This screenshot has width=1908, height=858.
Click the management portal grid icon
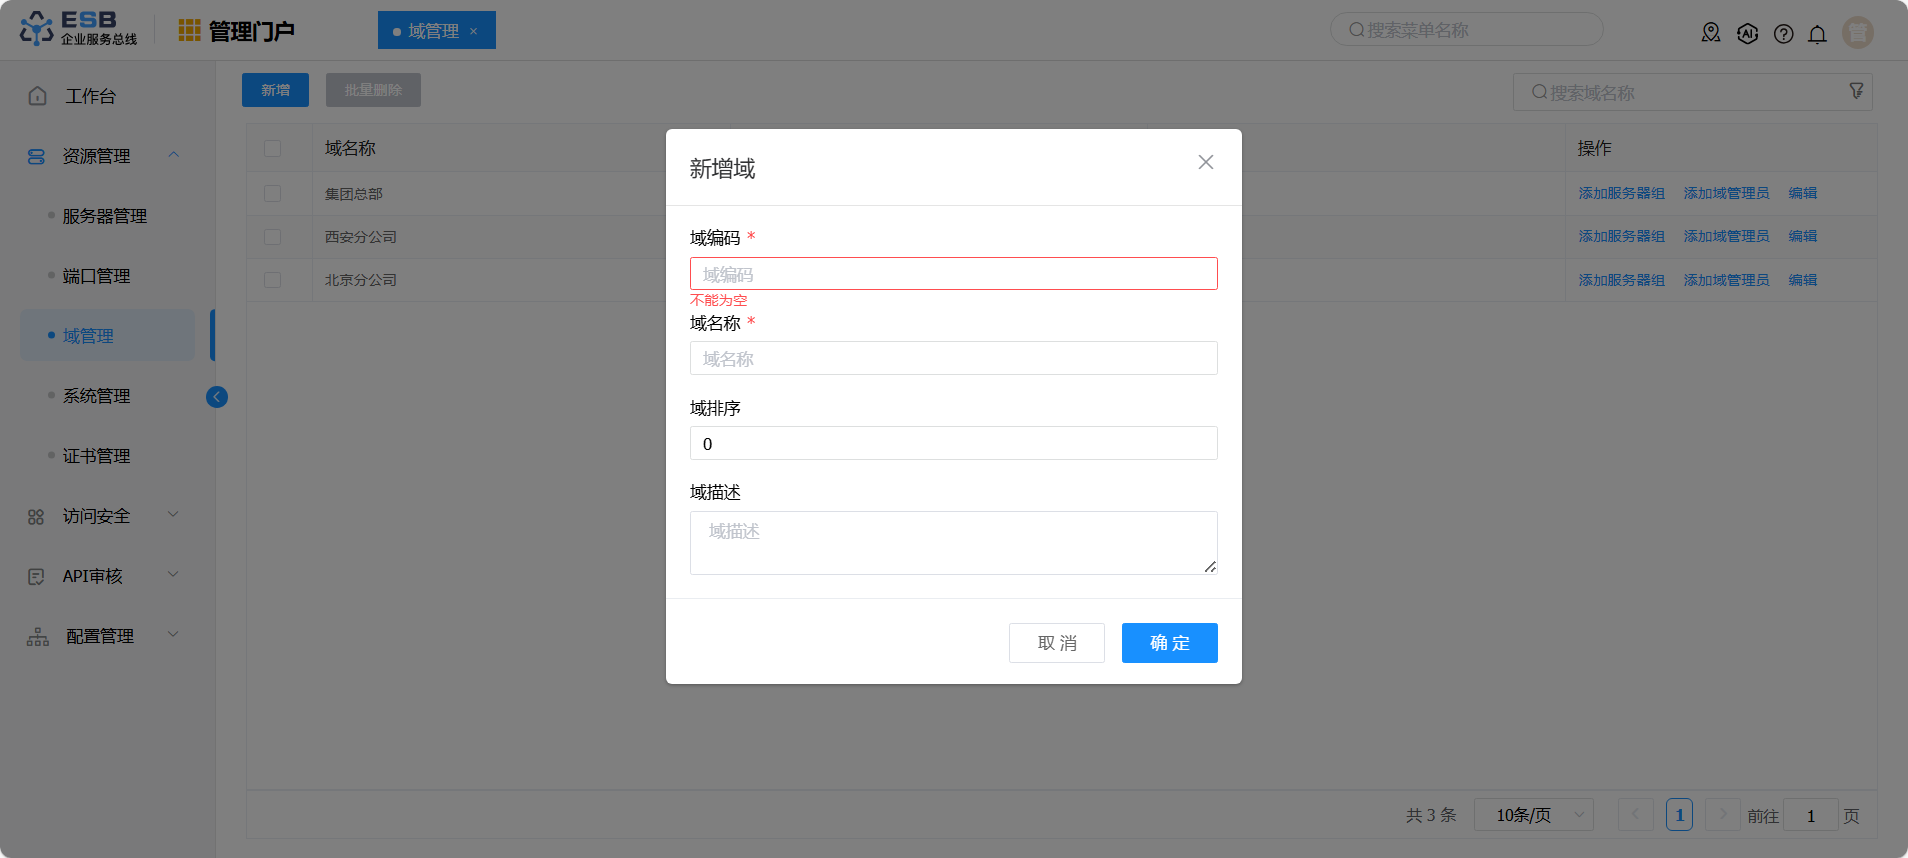coord(189,31)
